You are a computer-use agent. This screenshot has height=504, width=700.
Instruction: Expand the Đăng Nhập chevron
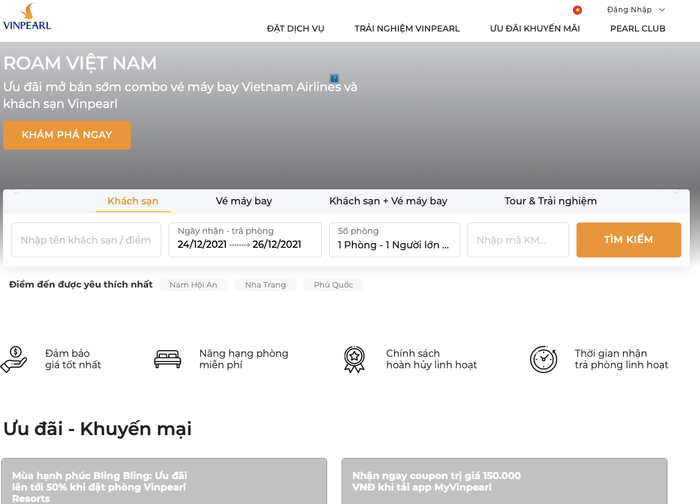(x=662, y=10)
